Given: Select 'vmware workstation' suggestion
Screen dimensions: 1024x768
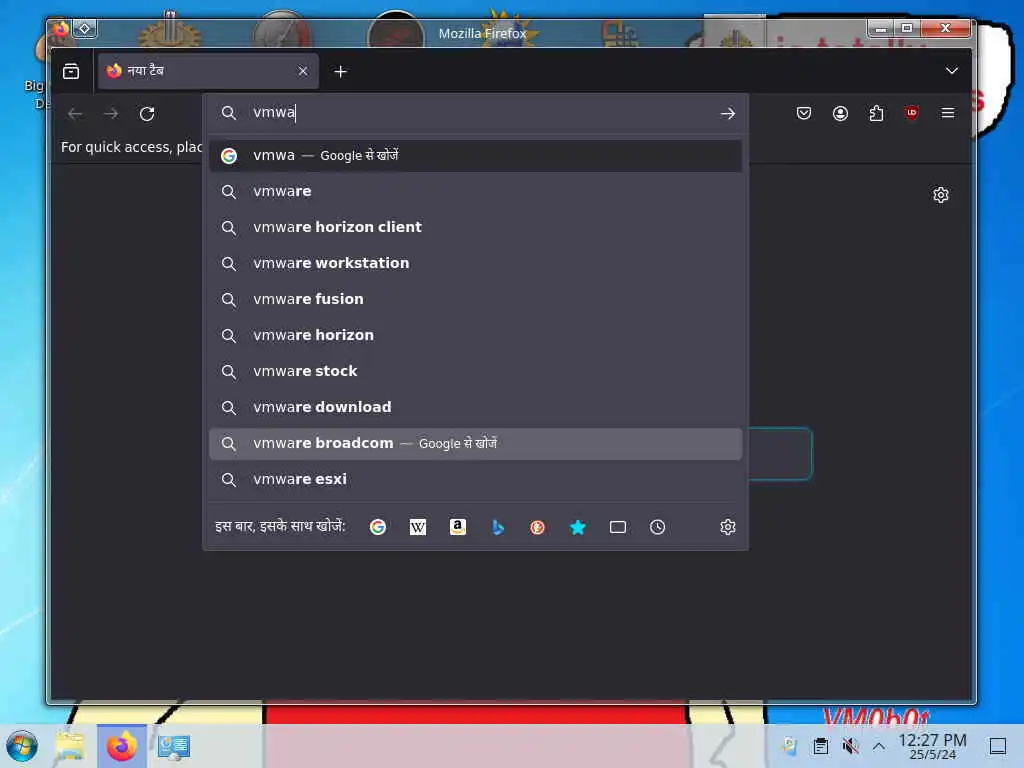Looking at the screenshot, I should pyautogui.click(x=475, y=263).
